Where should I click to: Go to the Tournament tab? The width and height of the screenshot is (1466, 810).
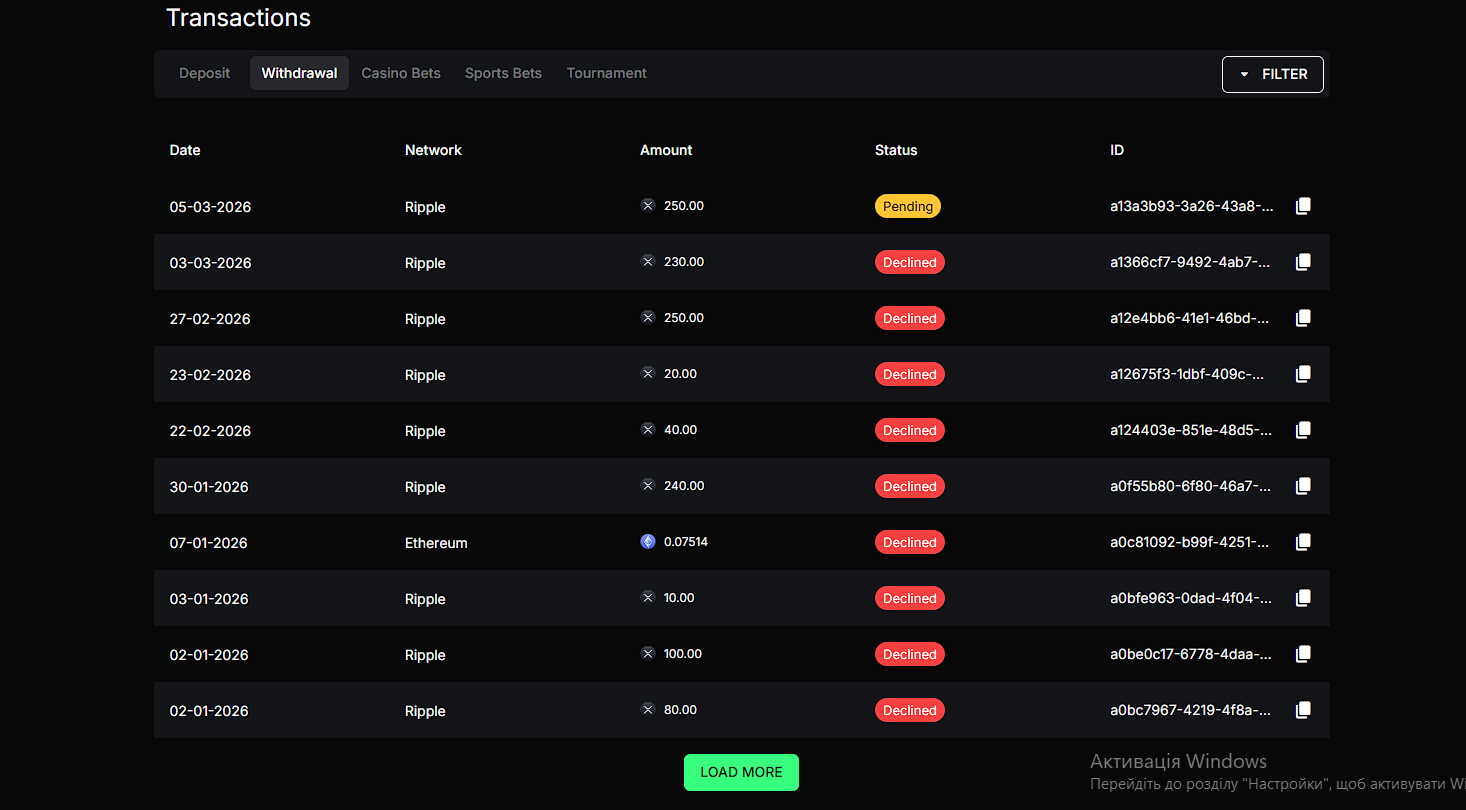(606, 73)
